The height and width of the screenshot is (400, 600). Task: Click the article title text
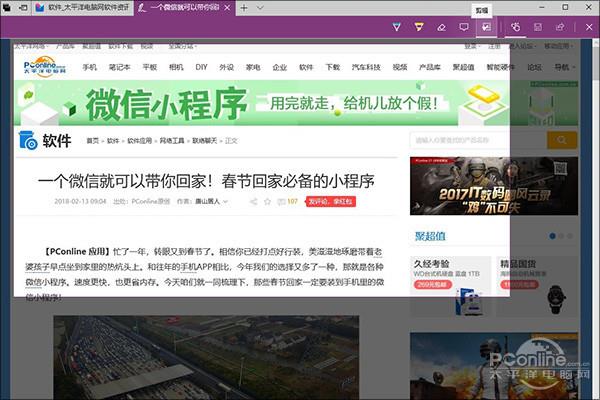tap(206, 181)
